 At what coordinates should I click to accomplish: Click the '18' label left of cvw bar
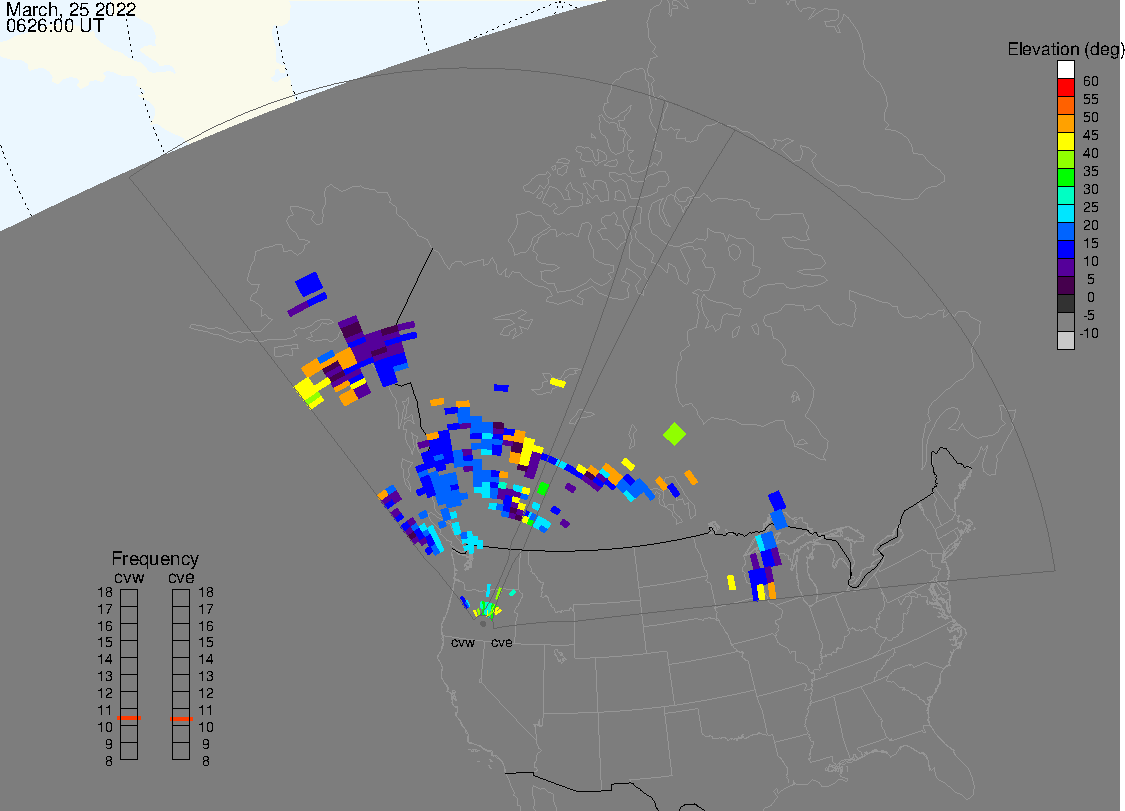(x=105, y=592)
